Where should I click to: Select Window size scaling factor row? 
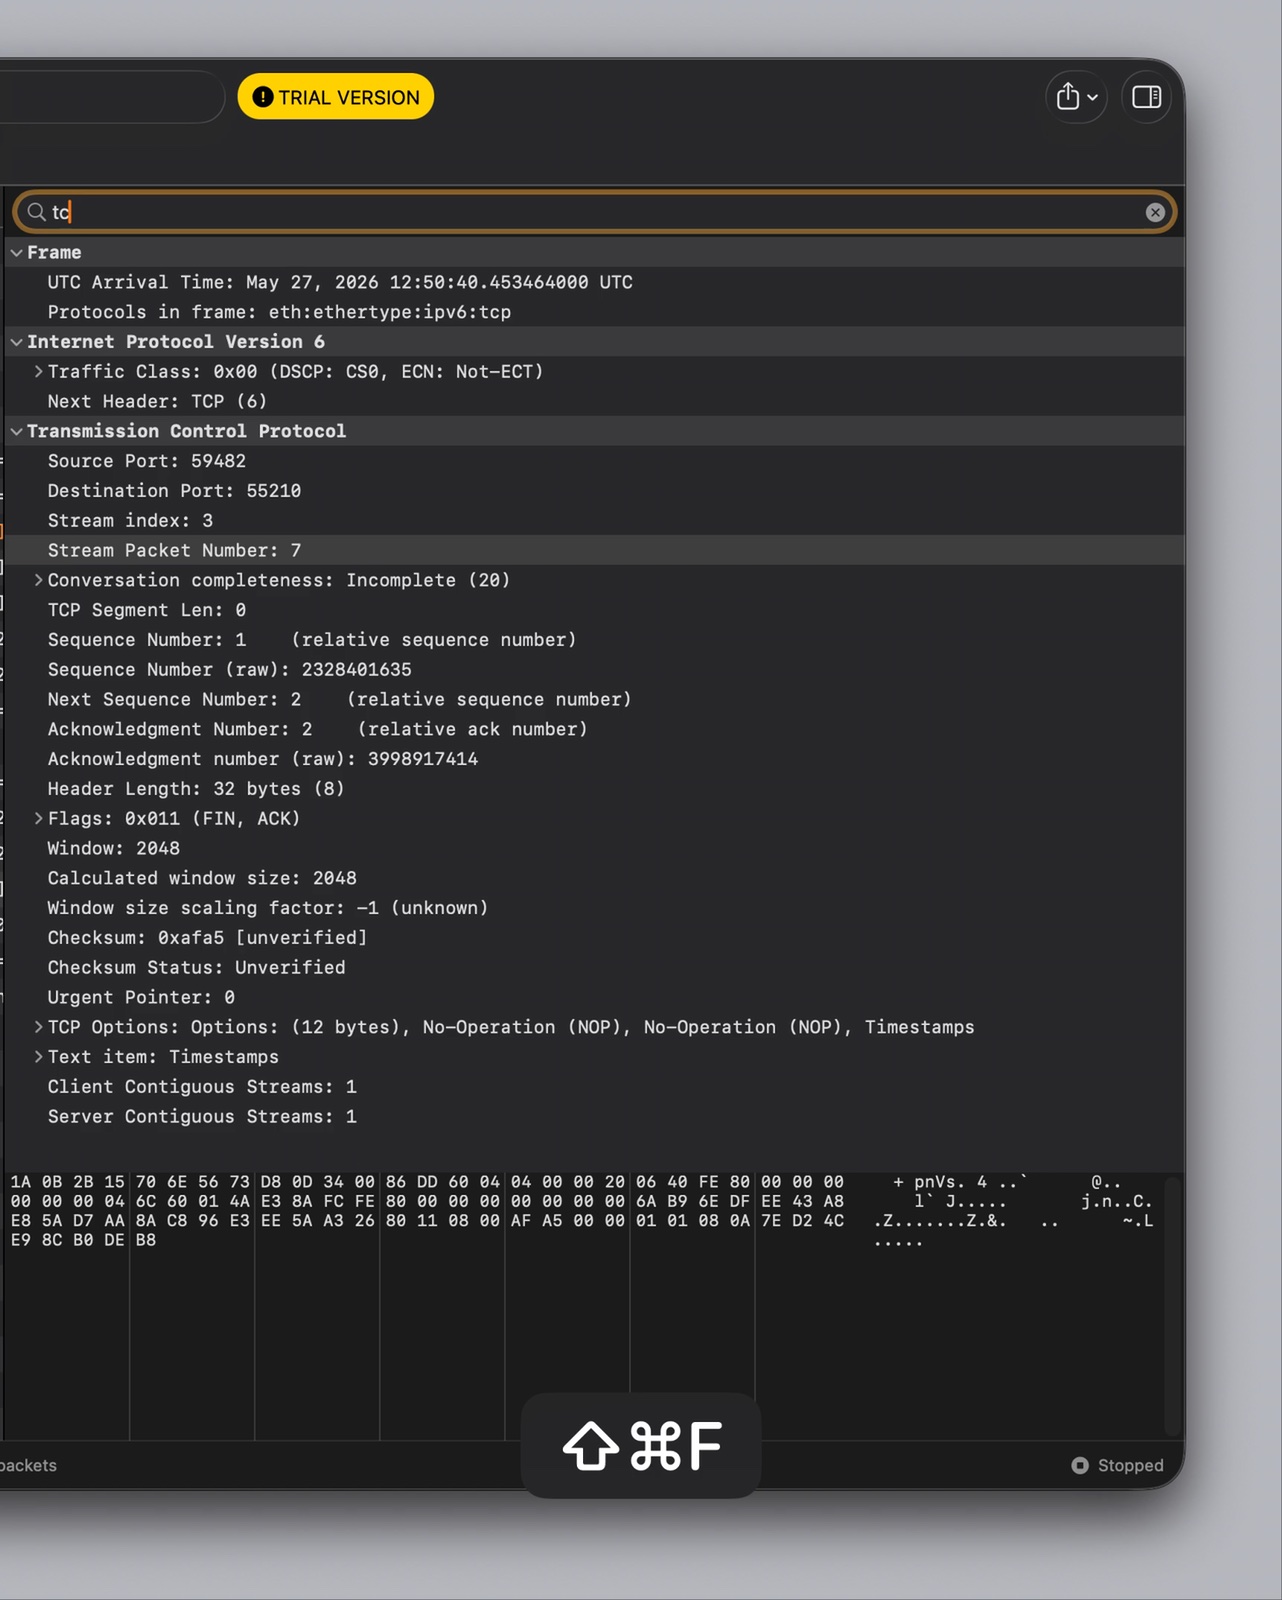tap(595, 908)
